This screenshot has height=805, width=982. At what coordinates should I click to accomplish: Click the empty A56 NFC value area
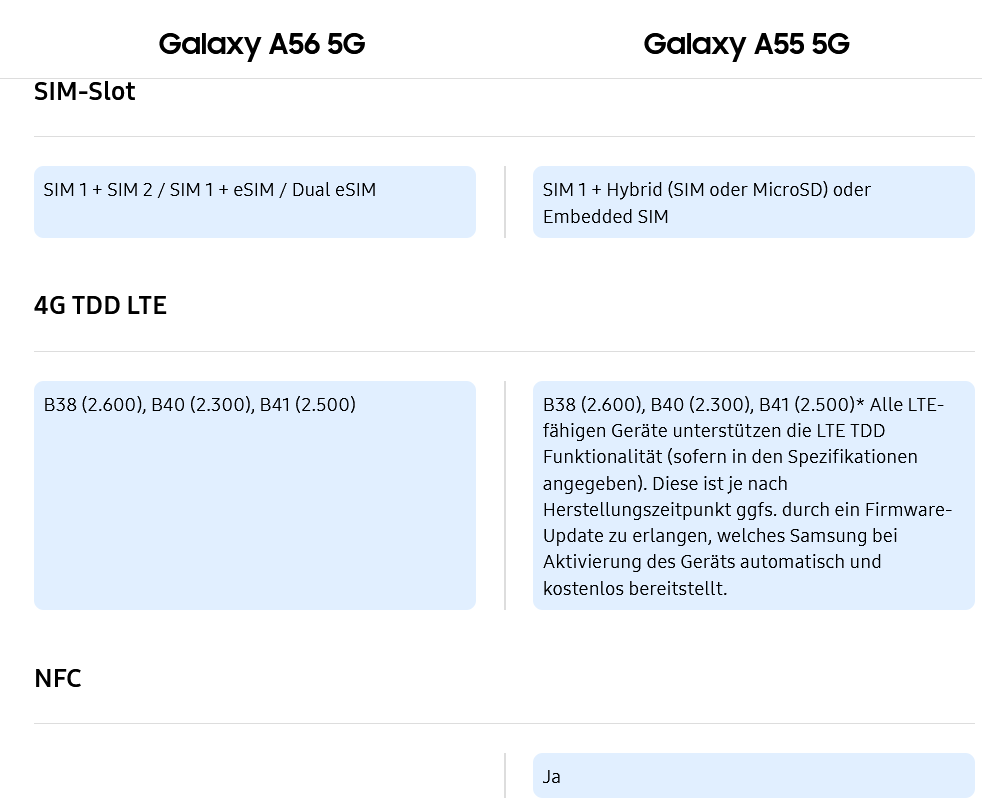[x=254, y=776]
